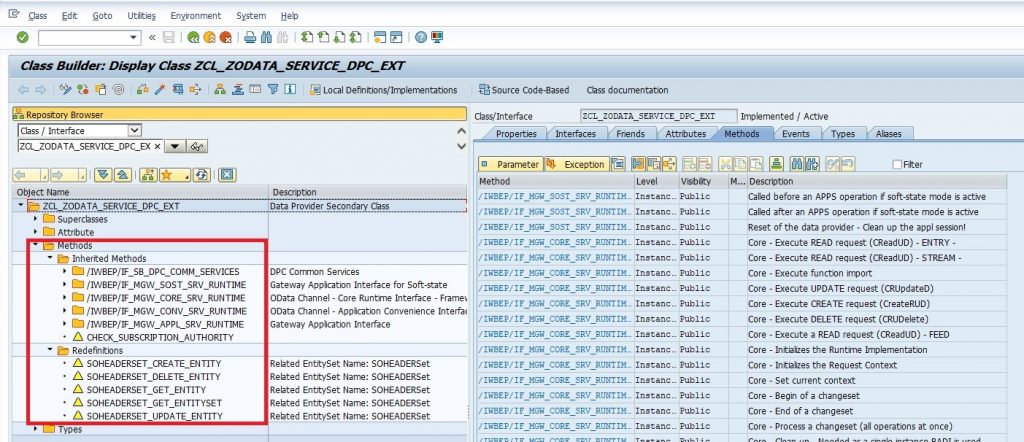Click the Source Code-Based button
Screen dimensions: 1024x442
tap(524, 90)
